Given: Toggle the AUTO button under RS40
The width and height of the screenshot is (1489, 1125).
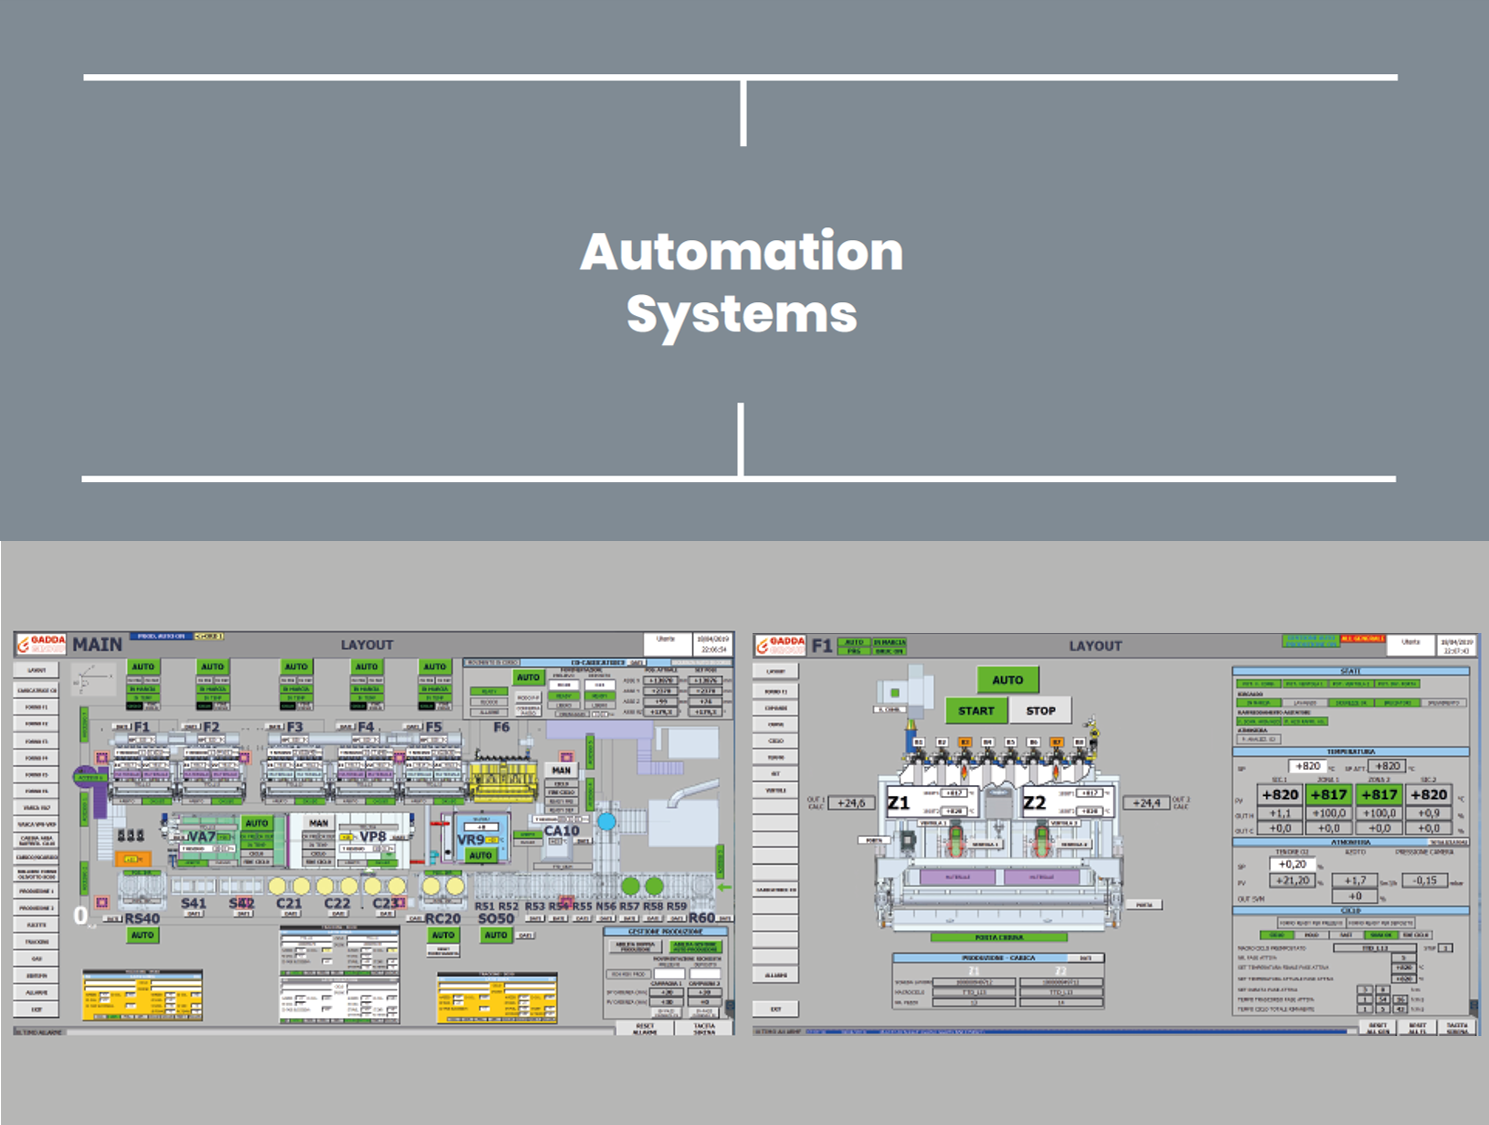Looking at the screenshot, I should point(143,936).
